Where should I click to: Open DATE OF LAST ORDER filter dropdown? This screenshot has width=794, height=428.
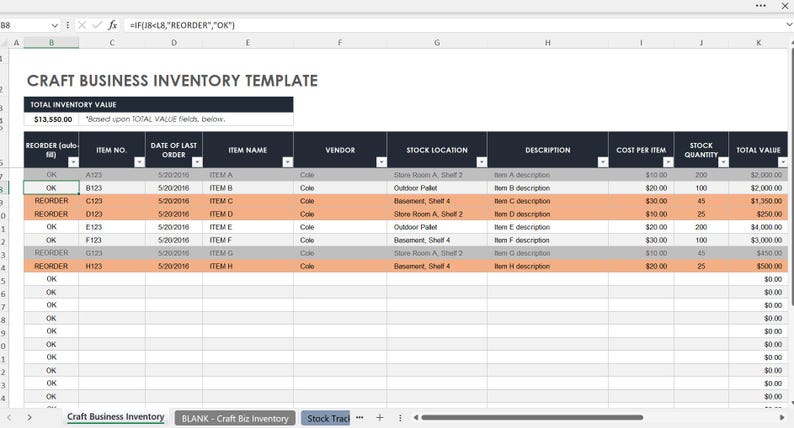[x=197, y=162]
